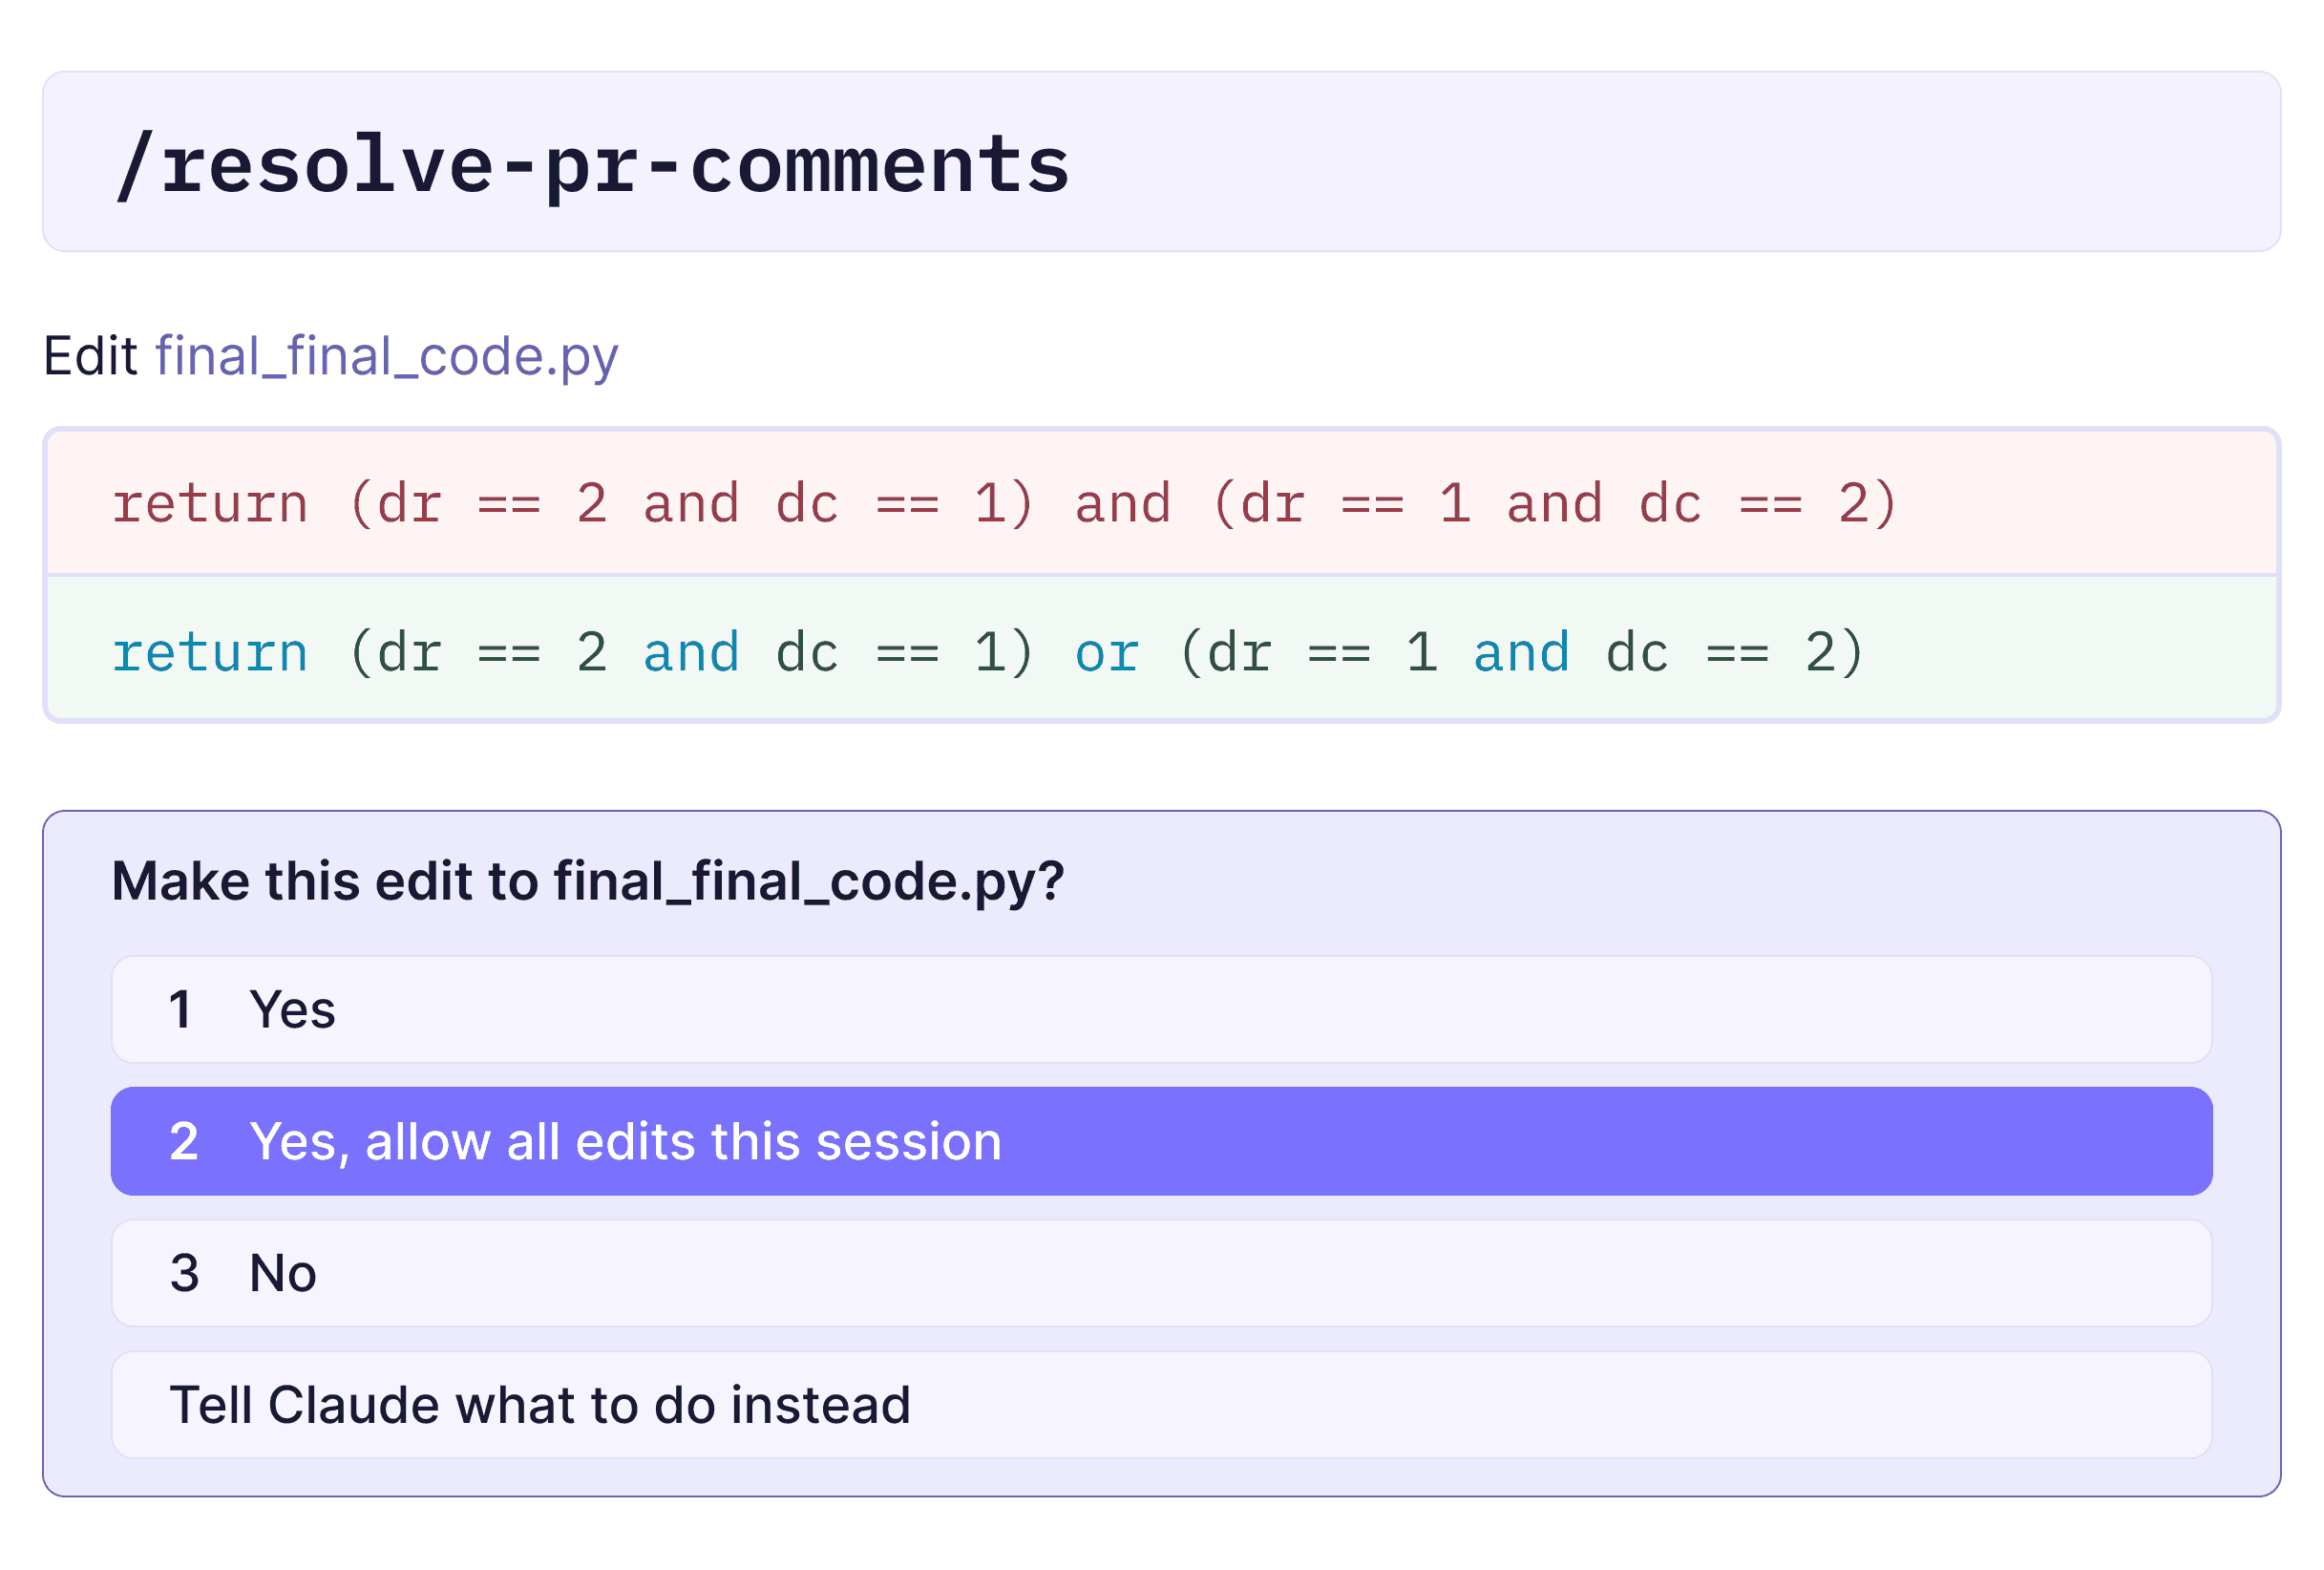
Task: Click option number 2 label
Action: 184,1142
